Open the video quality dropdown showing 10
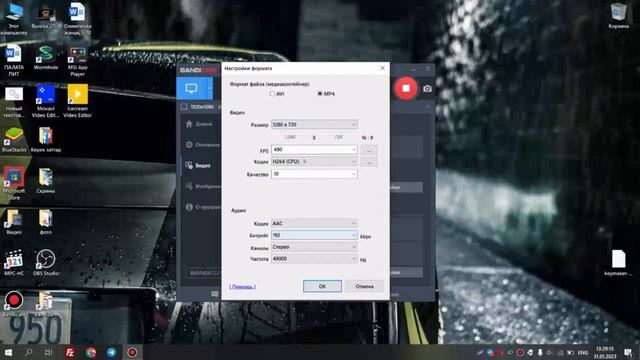Viewport: 640px width, 360px height. tap(314, 174)
